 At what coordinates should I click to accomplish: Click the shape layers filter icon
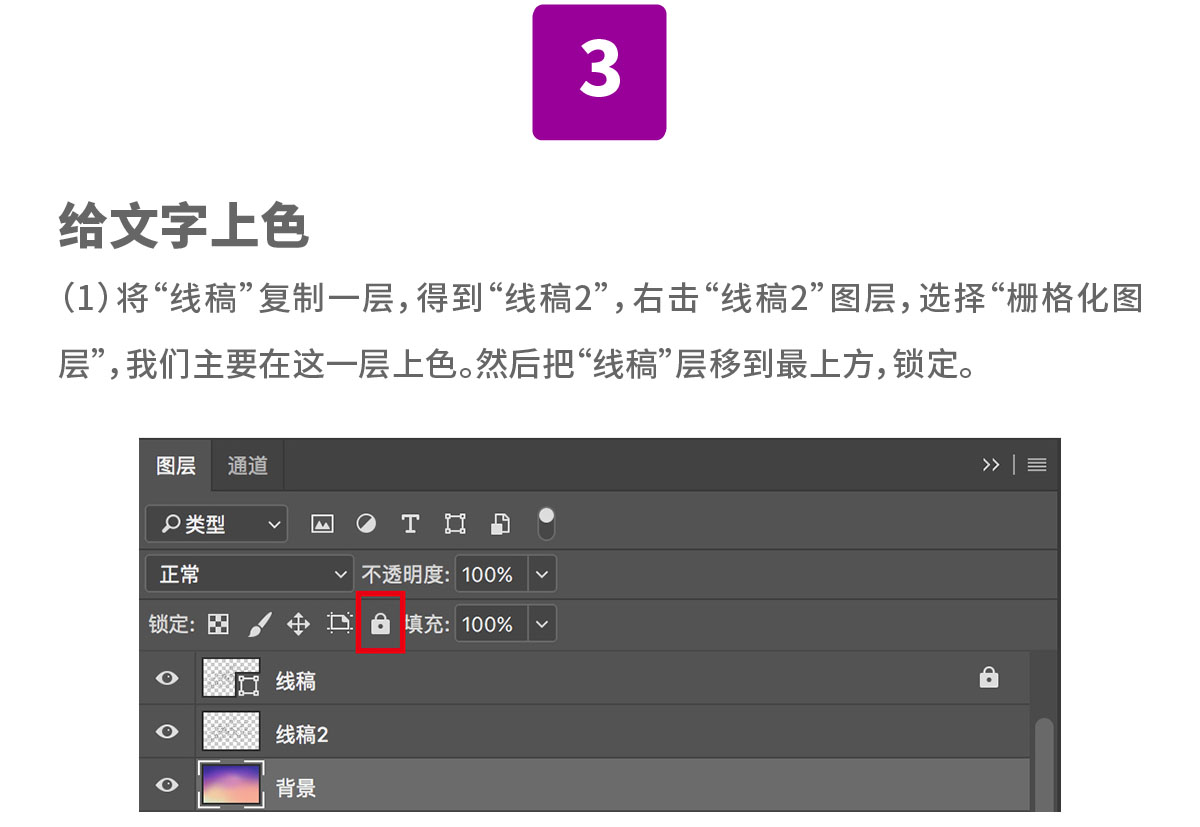coord(455,523)
